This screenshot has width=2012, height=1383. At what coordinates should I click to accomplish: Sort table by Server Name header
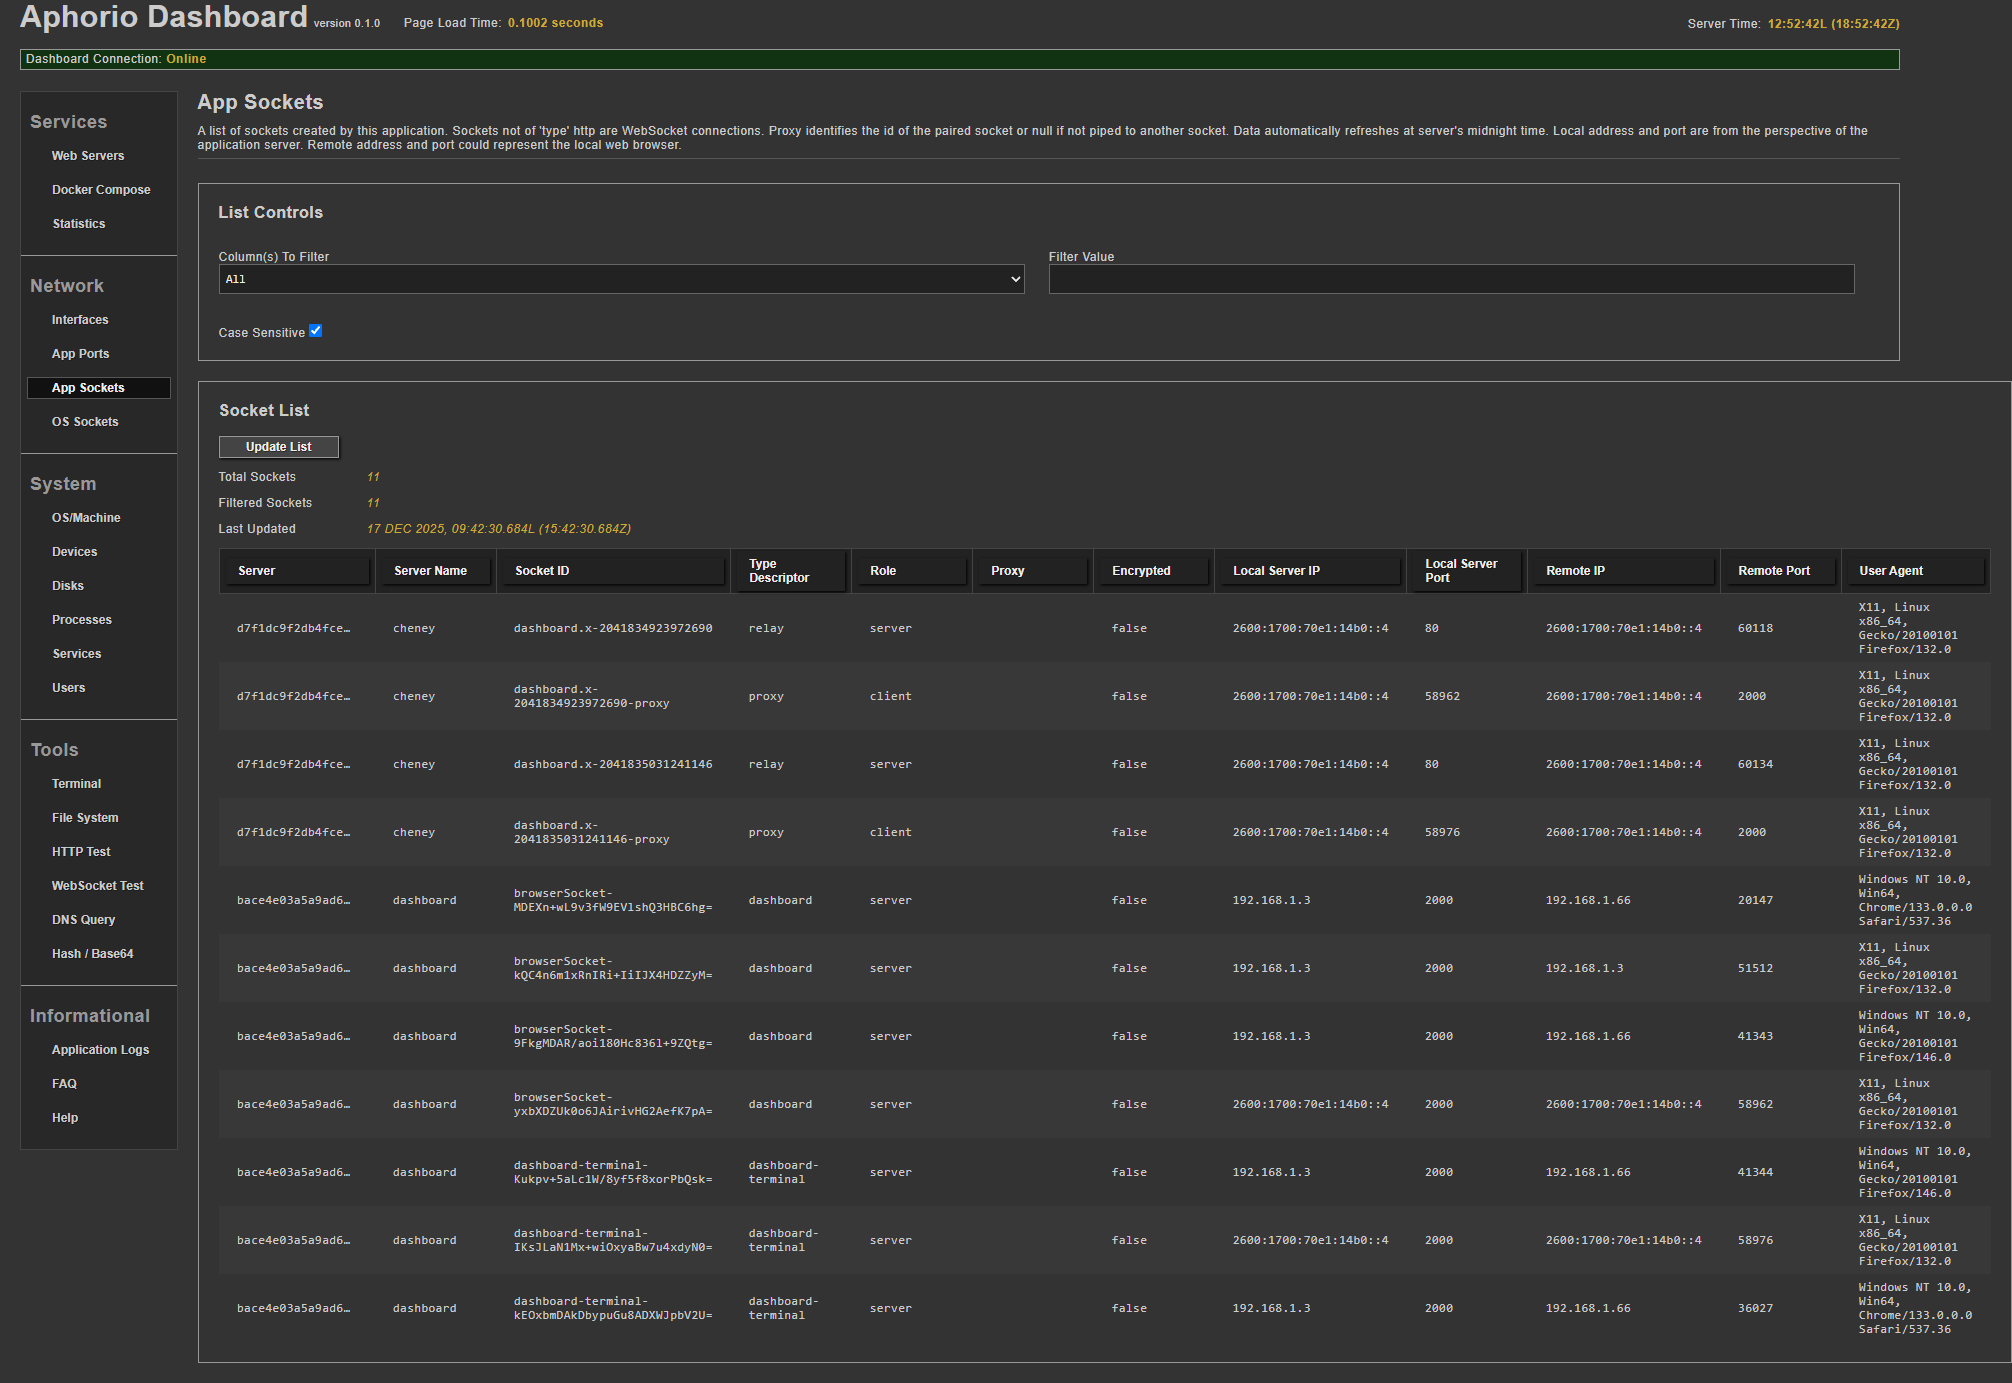[433, 571]
